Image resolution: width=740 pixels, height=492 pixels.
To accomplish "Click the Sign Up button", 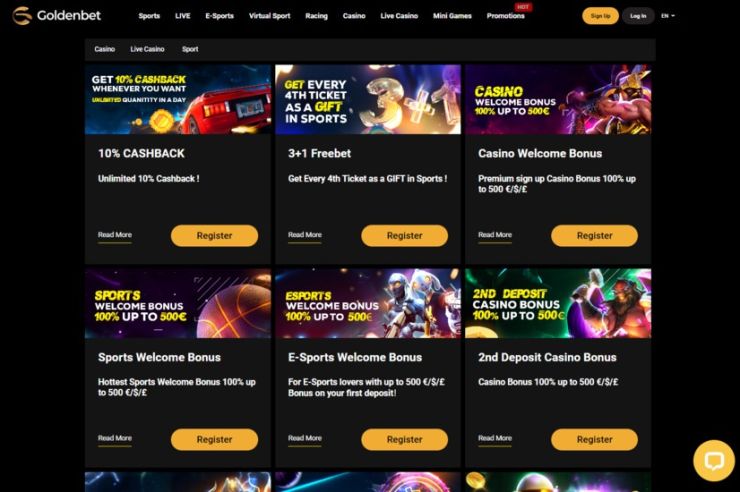I will tap(600, 16).
